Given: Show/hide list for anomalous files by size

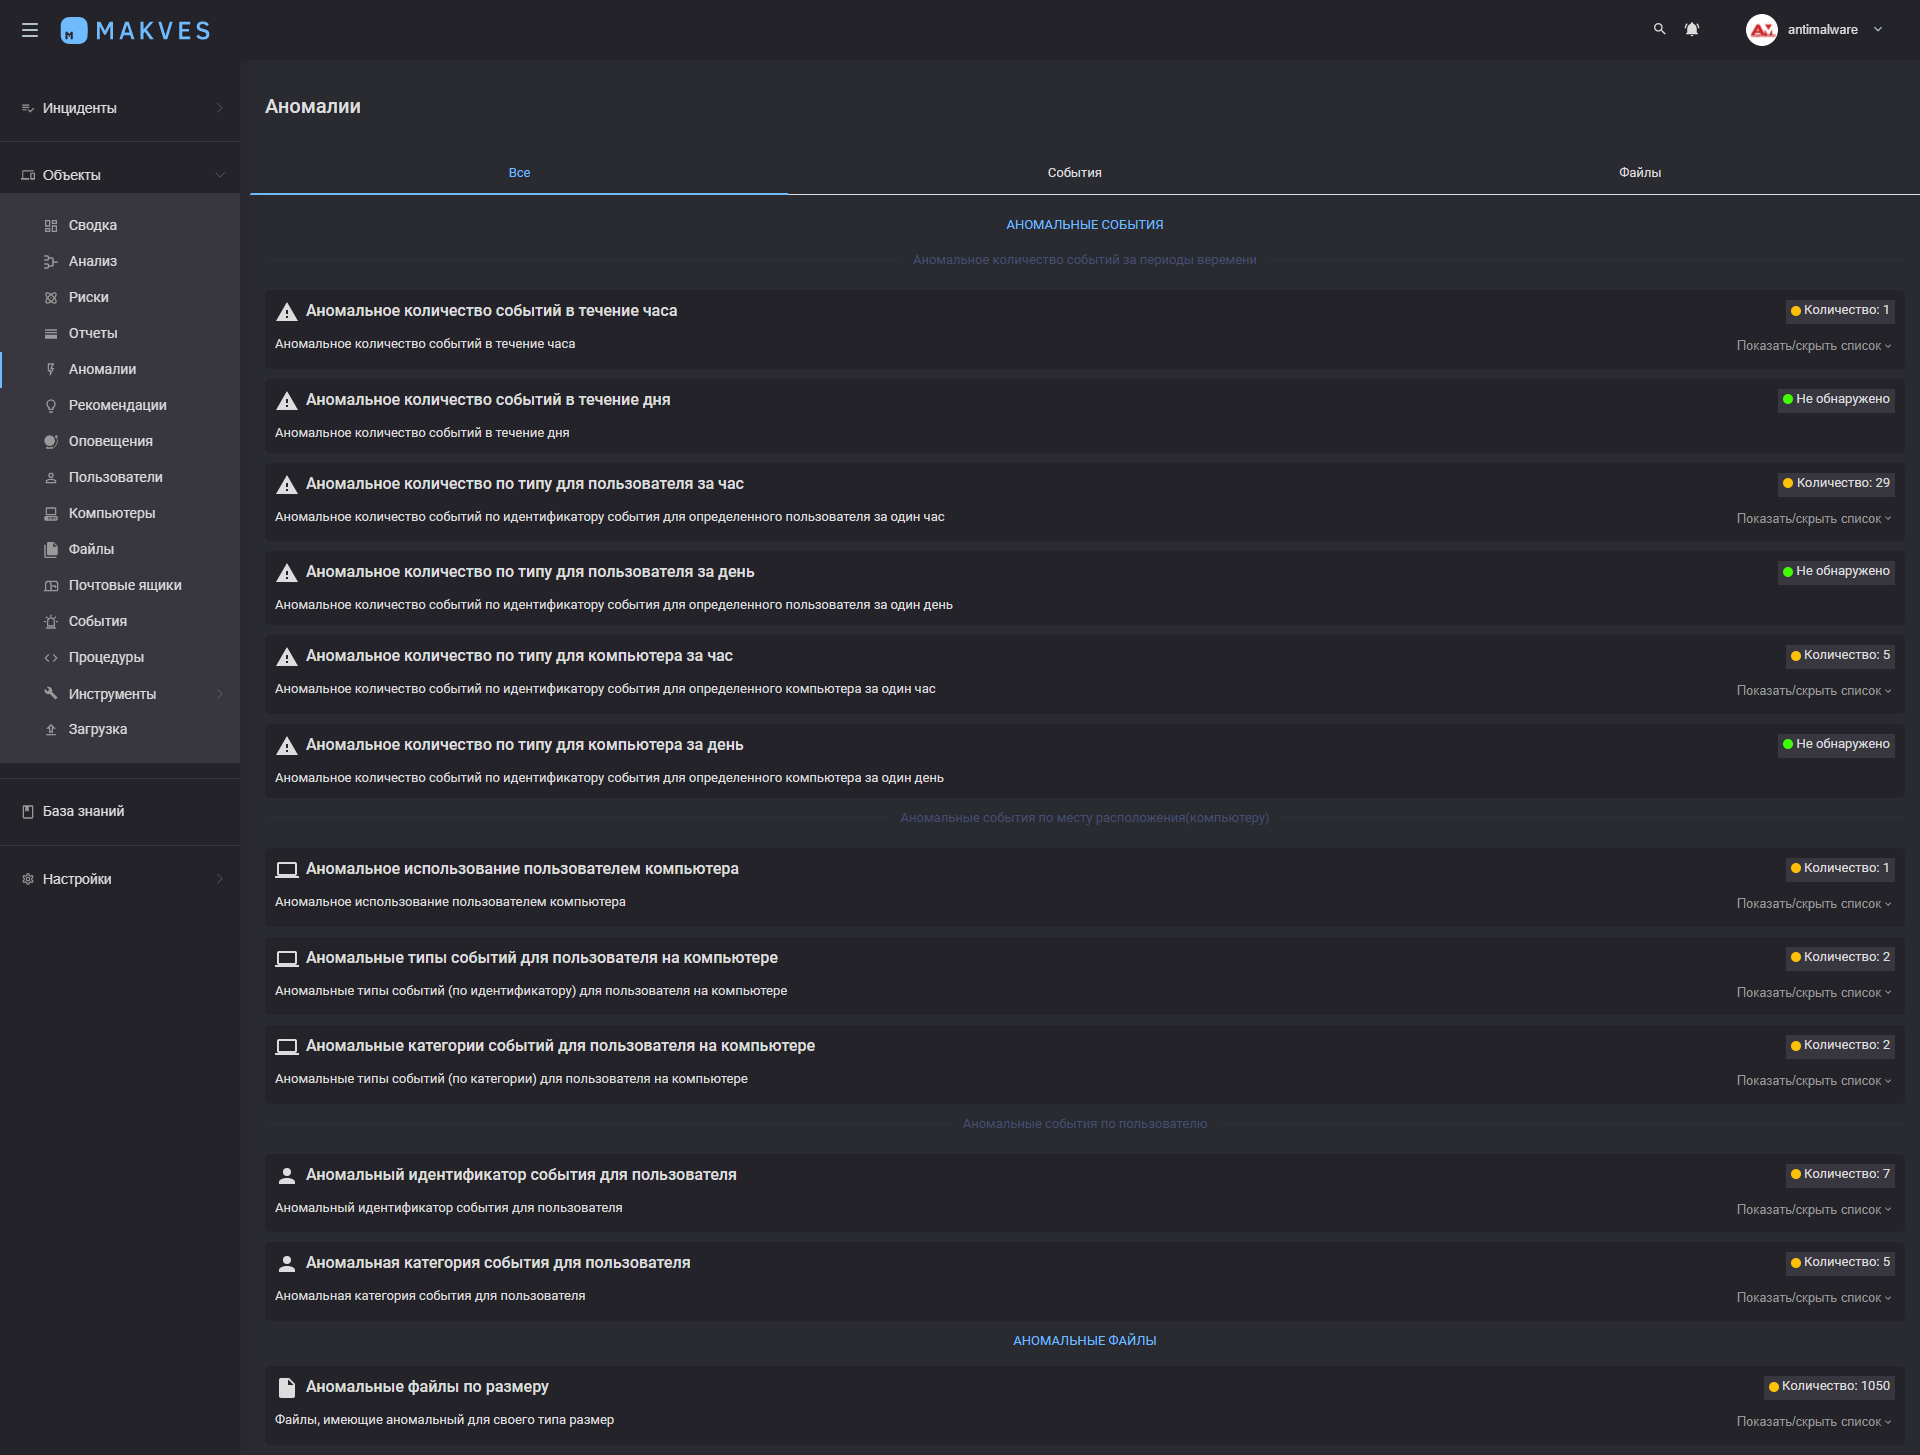Looking at the screenshot, I should 1813,1422.
